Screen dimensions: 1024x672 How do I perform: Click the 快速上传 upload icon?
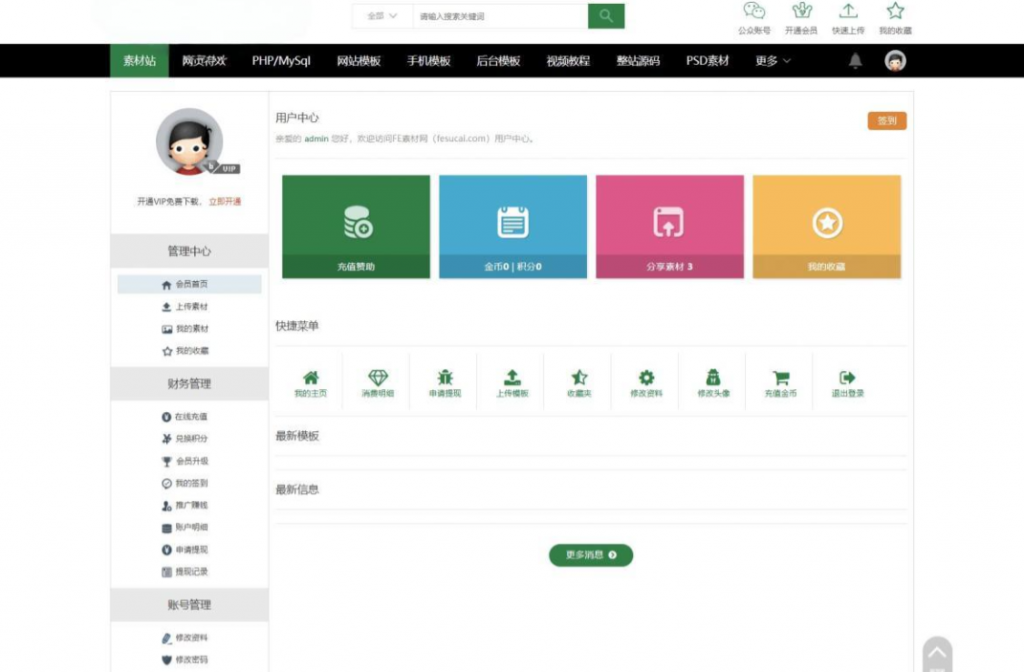click(848, 12)
